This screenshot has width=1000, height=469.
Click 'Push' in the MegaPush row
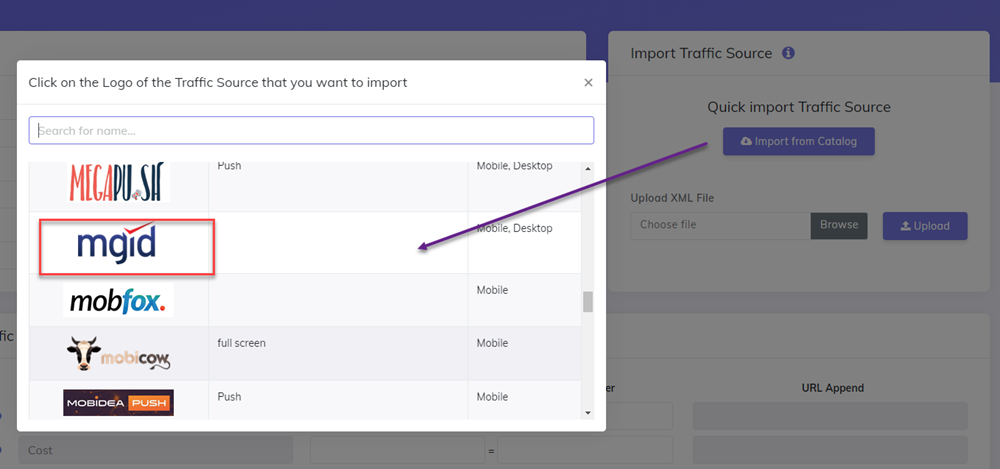click(229, 166)
